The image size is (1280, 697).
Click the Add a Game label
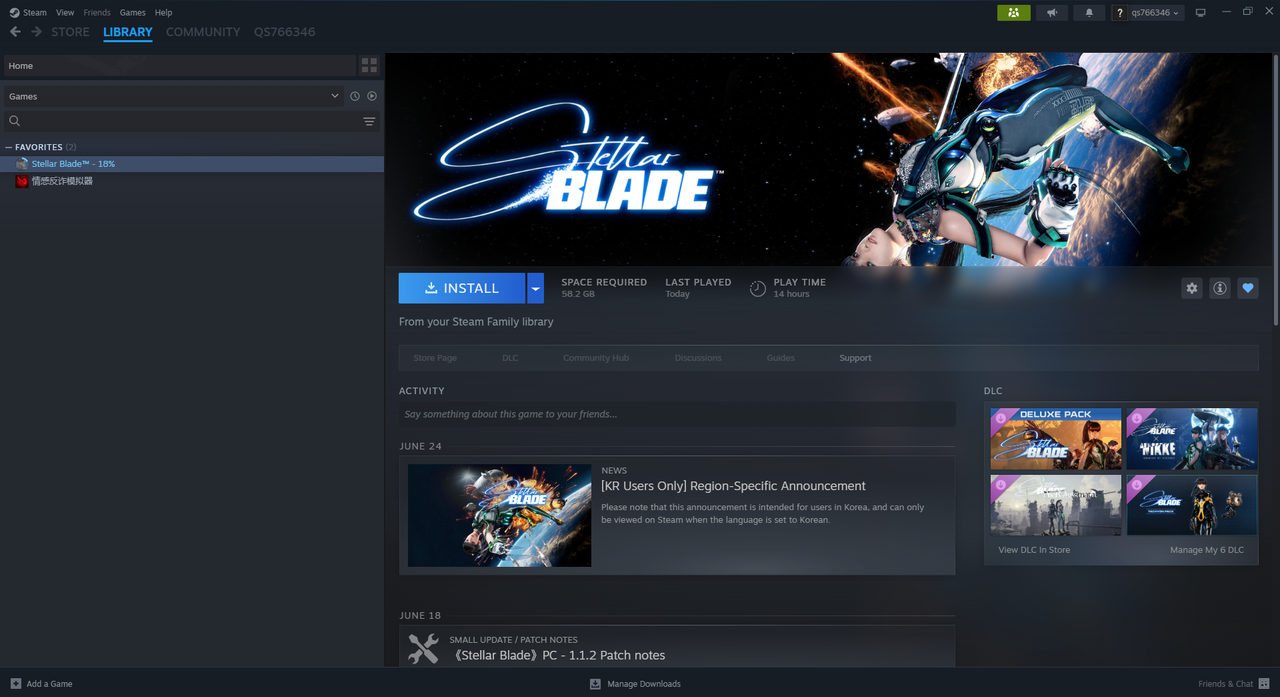point(49,684)
